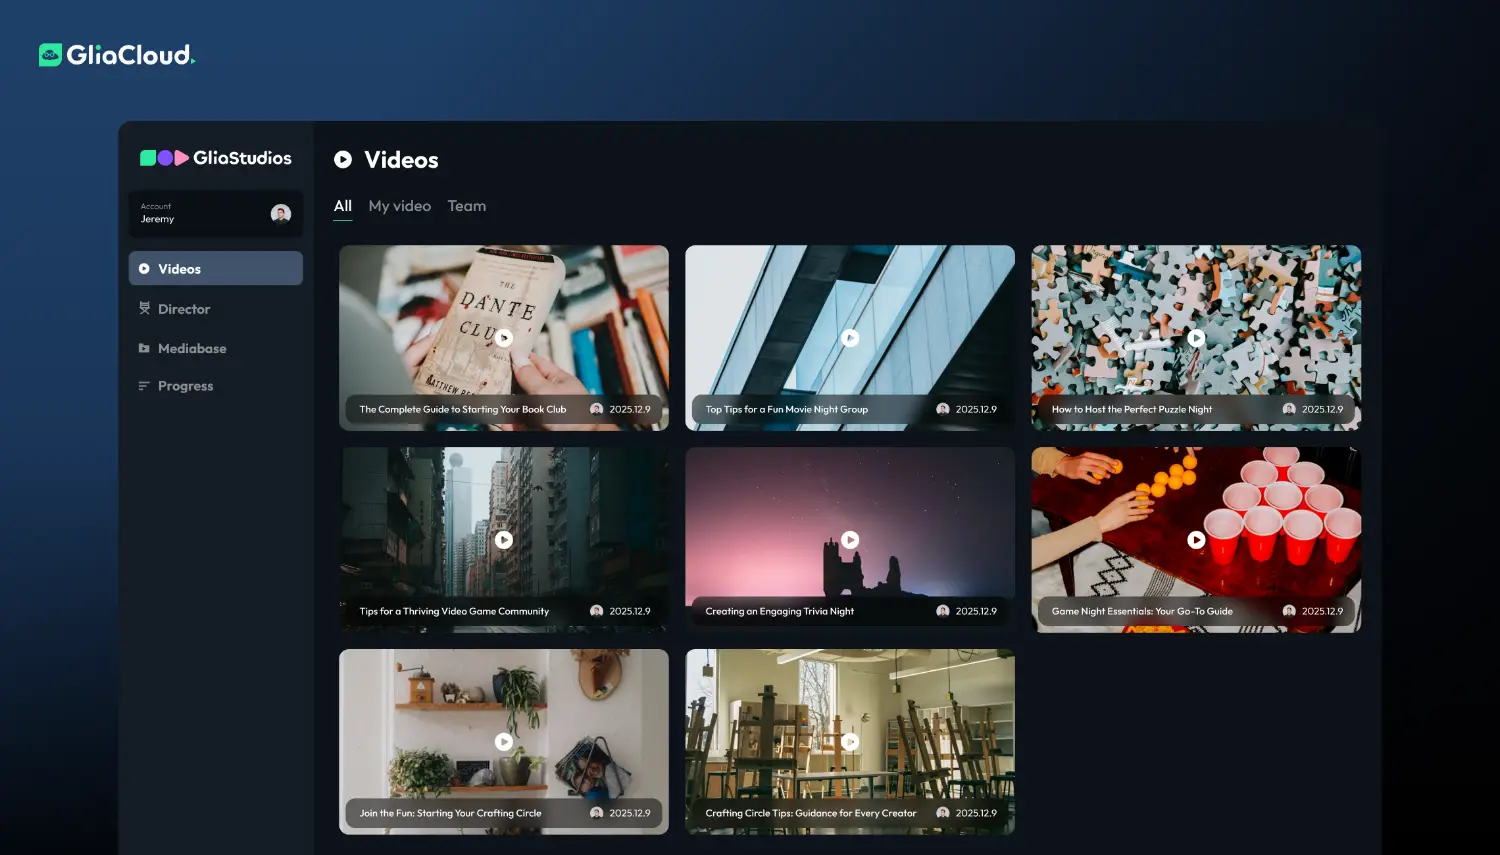Viewport: 1500px width, 855px height.
Task: Play the Perfect Puzzle Night video
Action: pyautogui.click(x=1196, y=338)
